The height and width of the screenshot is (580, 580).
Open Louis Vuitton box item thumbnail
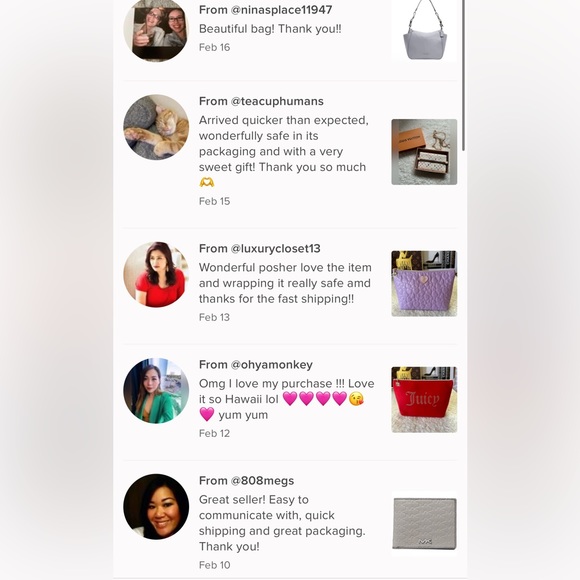click(424, 152)
